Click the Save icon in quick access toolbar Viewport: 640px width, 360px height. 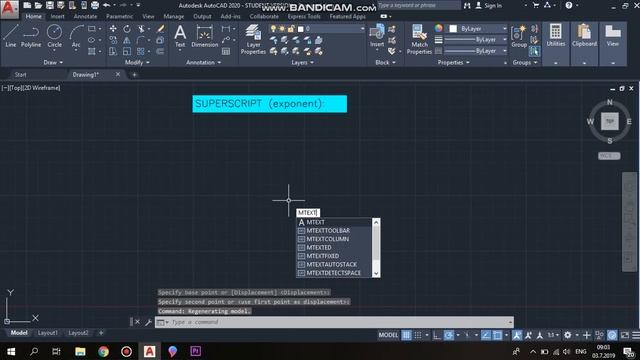[49, 5]
